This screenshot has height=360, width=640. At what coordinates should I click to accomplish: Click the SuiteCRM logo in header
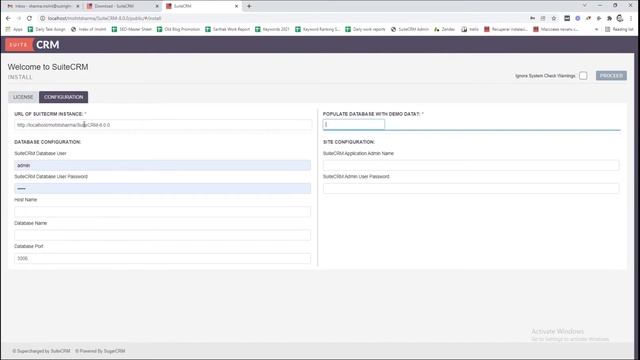coord(33,44)
